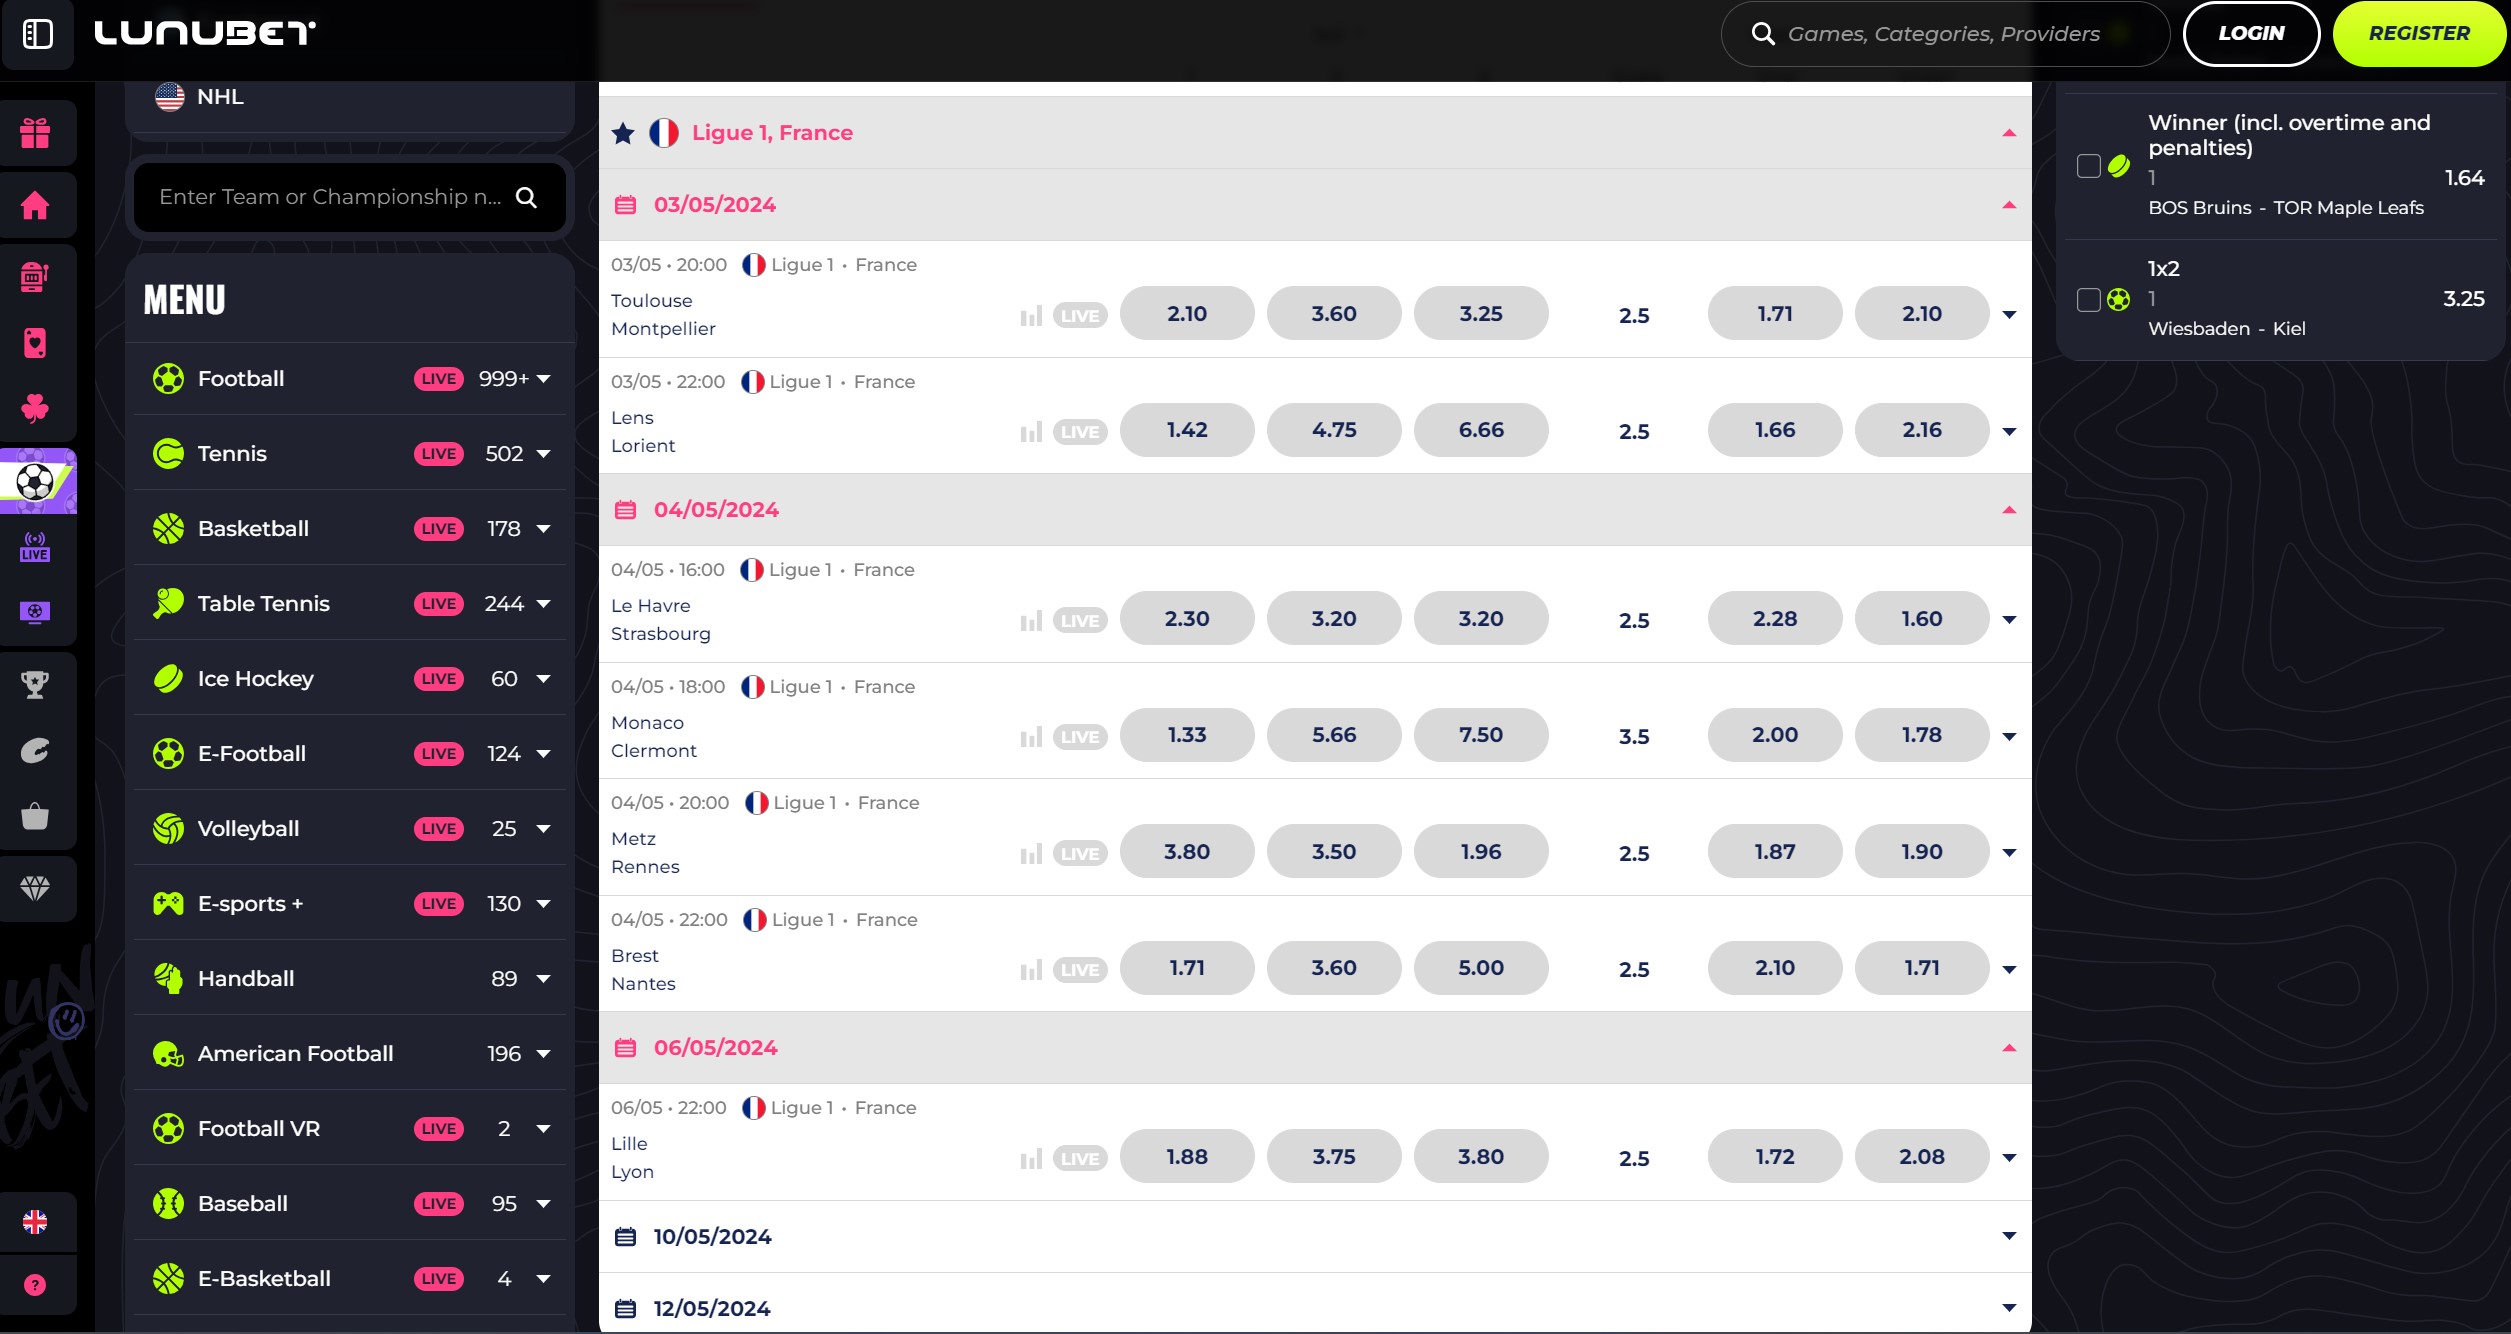This screenshot has width=2511, height=1334.
Task: Tick the Wiesbaden - Kiel bet checkbox
Action: [2089, 299]
